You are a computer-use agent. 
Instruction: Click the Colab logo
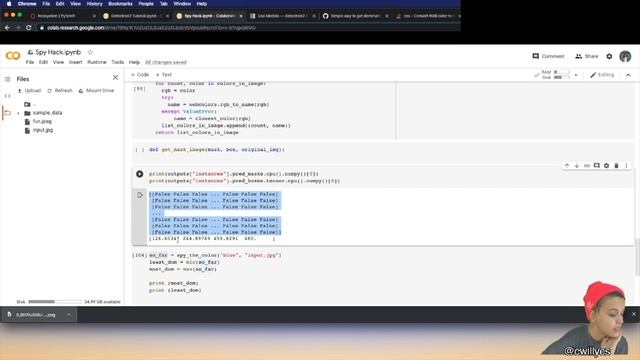[x=13, y=56]
